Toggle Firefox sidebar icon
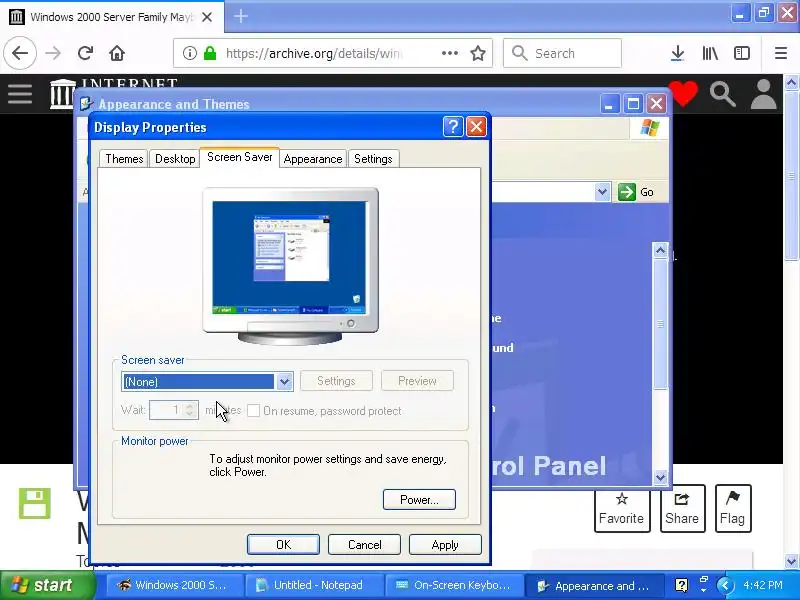Image resolution: width=800 pixels, height=600 pixels. click(x=742, y=53)
